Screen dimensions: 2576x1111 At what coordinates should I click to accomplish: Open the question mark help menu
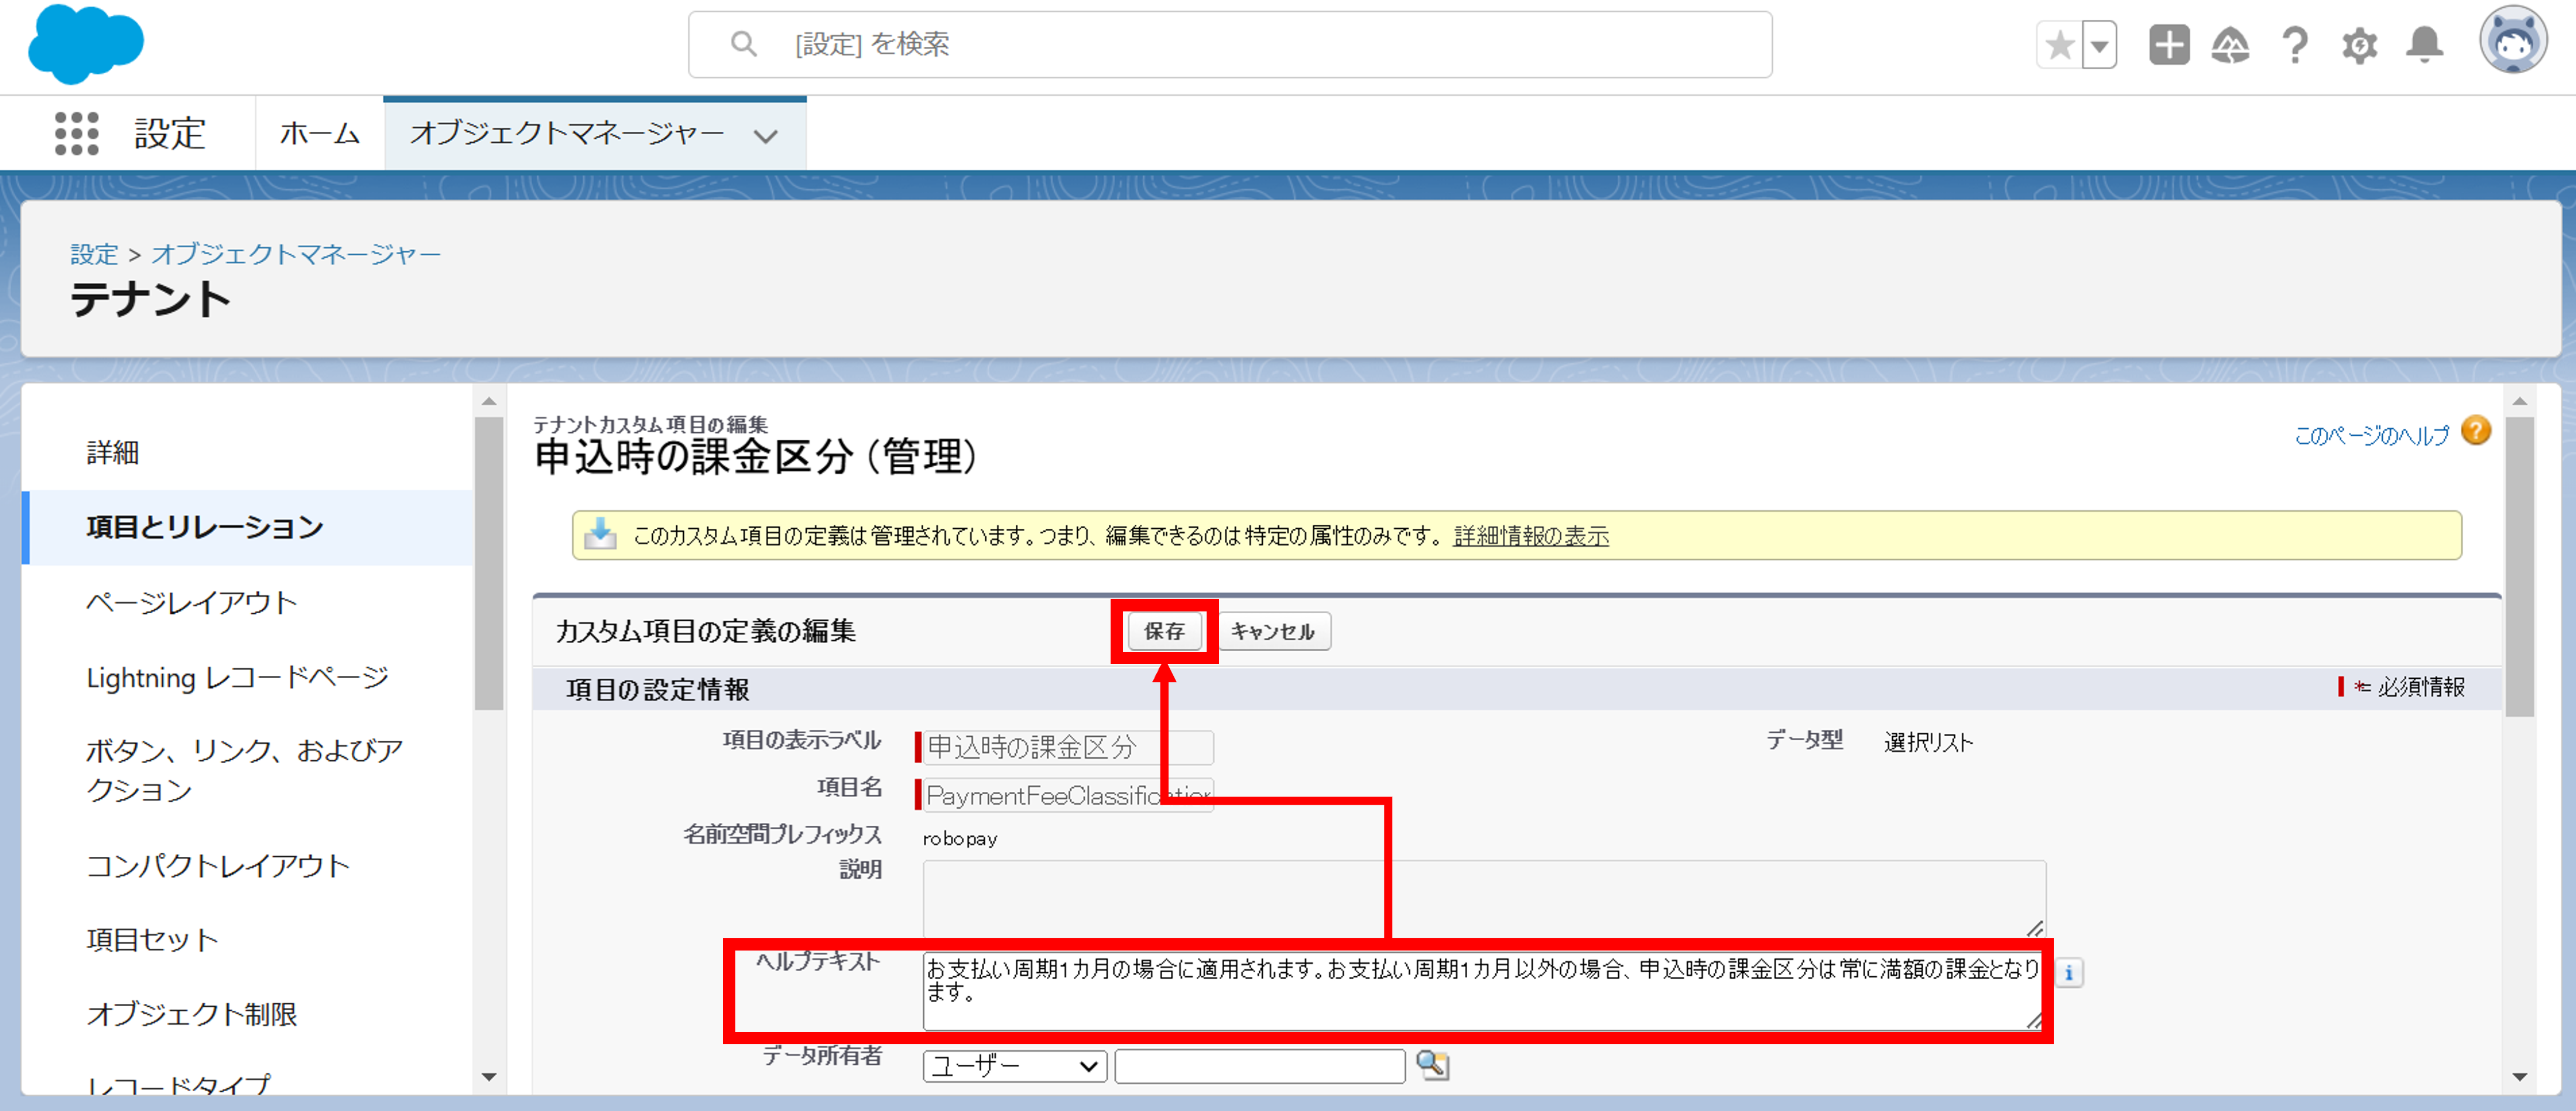(x=2295, y=45)
